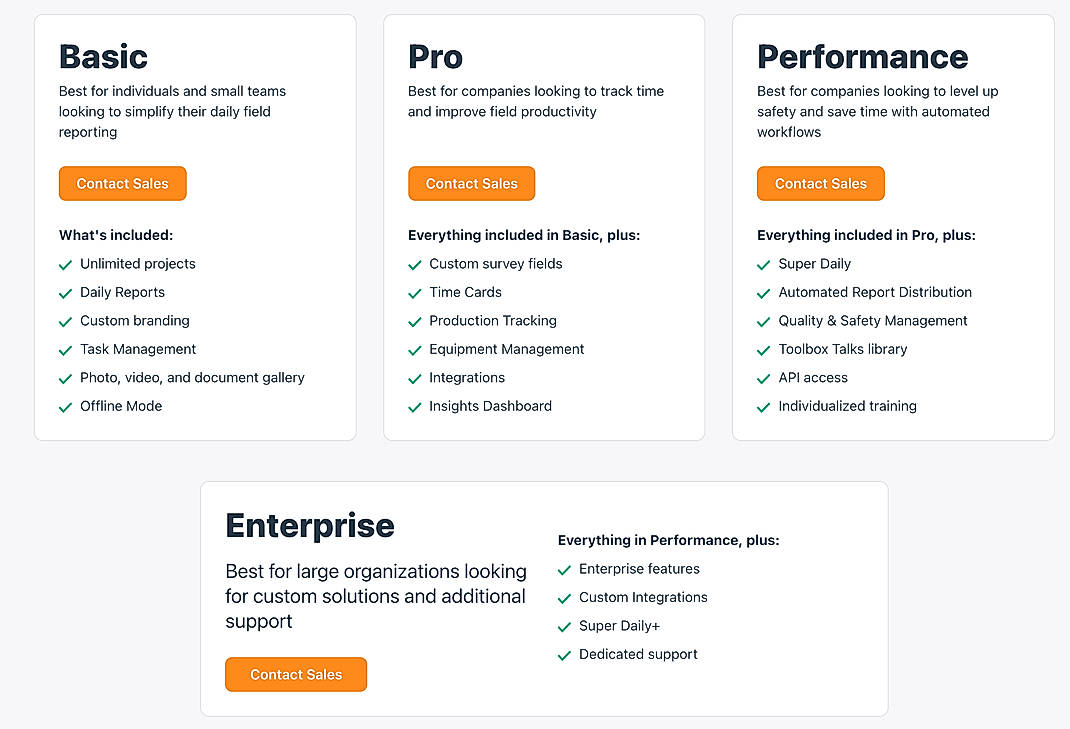Select the Basic plan heading
The width and height of the screenshot is (1070, 729).
(103, 57)
